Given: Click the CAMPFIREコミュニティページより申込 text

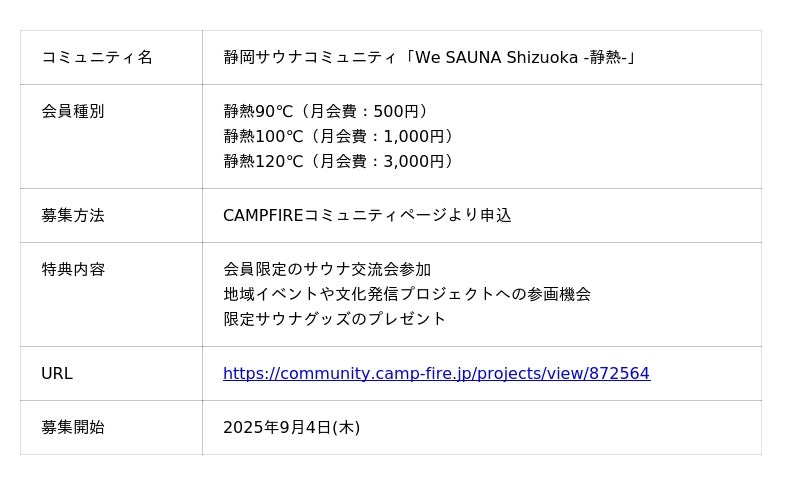Looking at the screenshot, I should (x=367, y=216).
